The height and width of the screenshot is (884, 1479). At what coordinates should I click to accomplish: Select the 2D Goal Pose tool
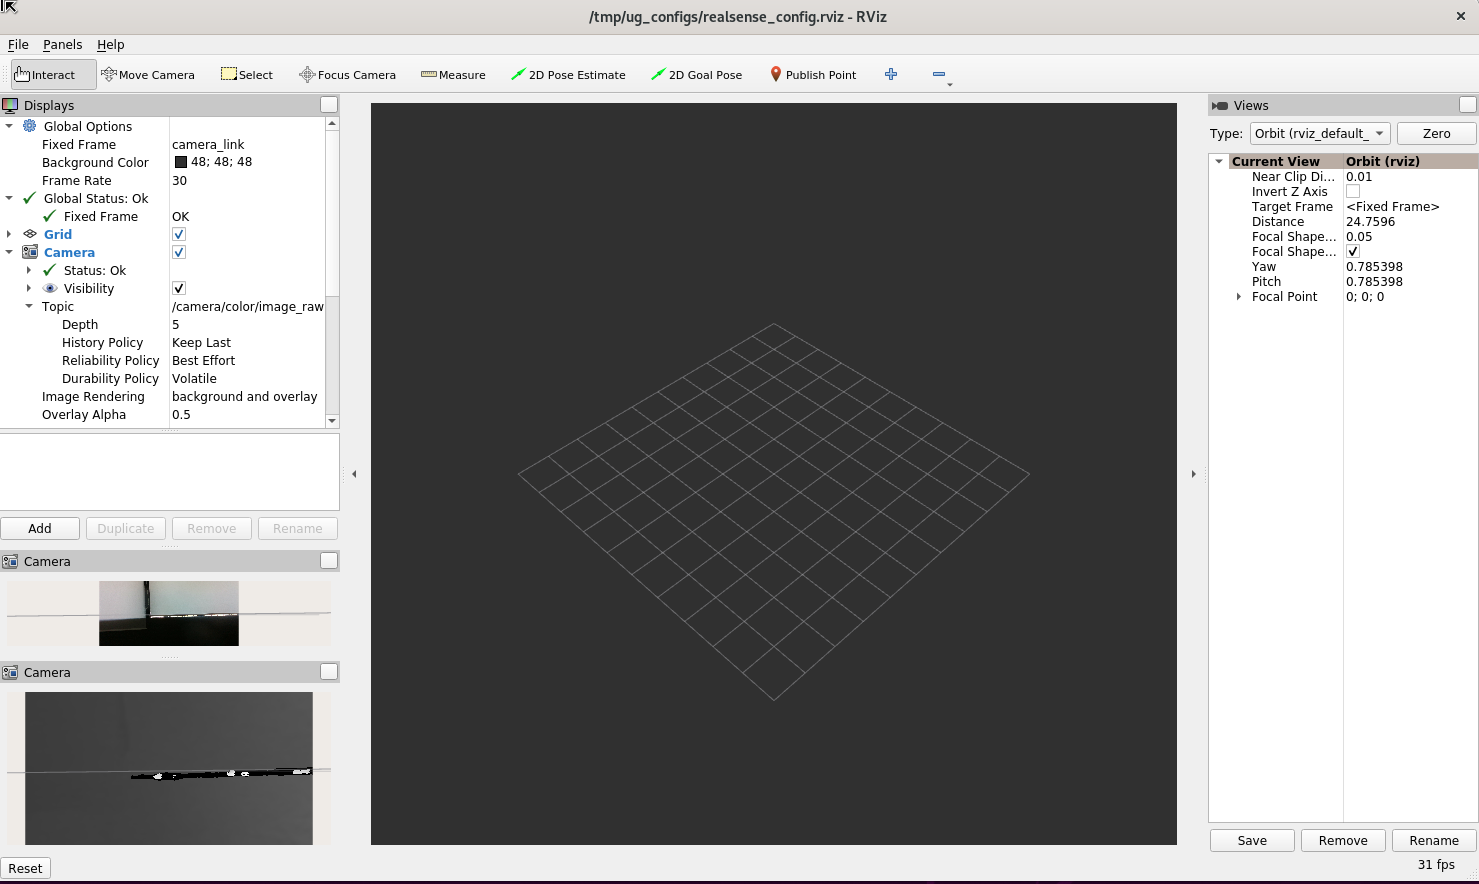tap(696, 75)
